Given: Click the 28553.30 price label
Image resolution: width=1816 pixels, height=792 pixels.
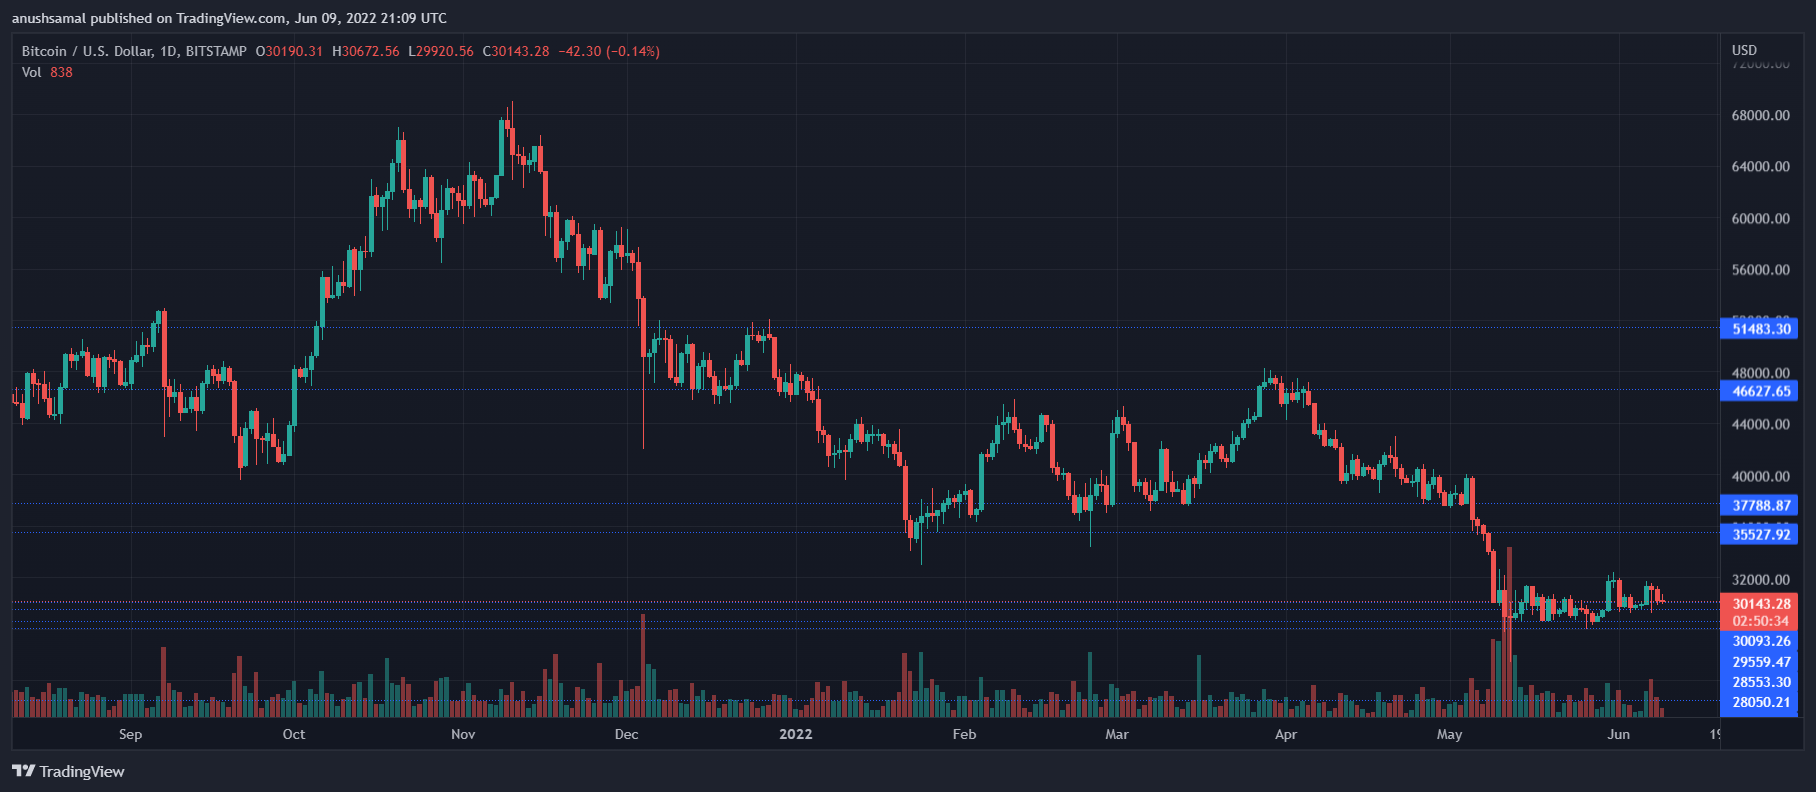Looking at the screenshot, I should pos(1759,682).
